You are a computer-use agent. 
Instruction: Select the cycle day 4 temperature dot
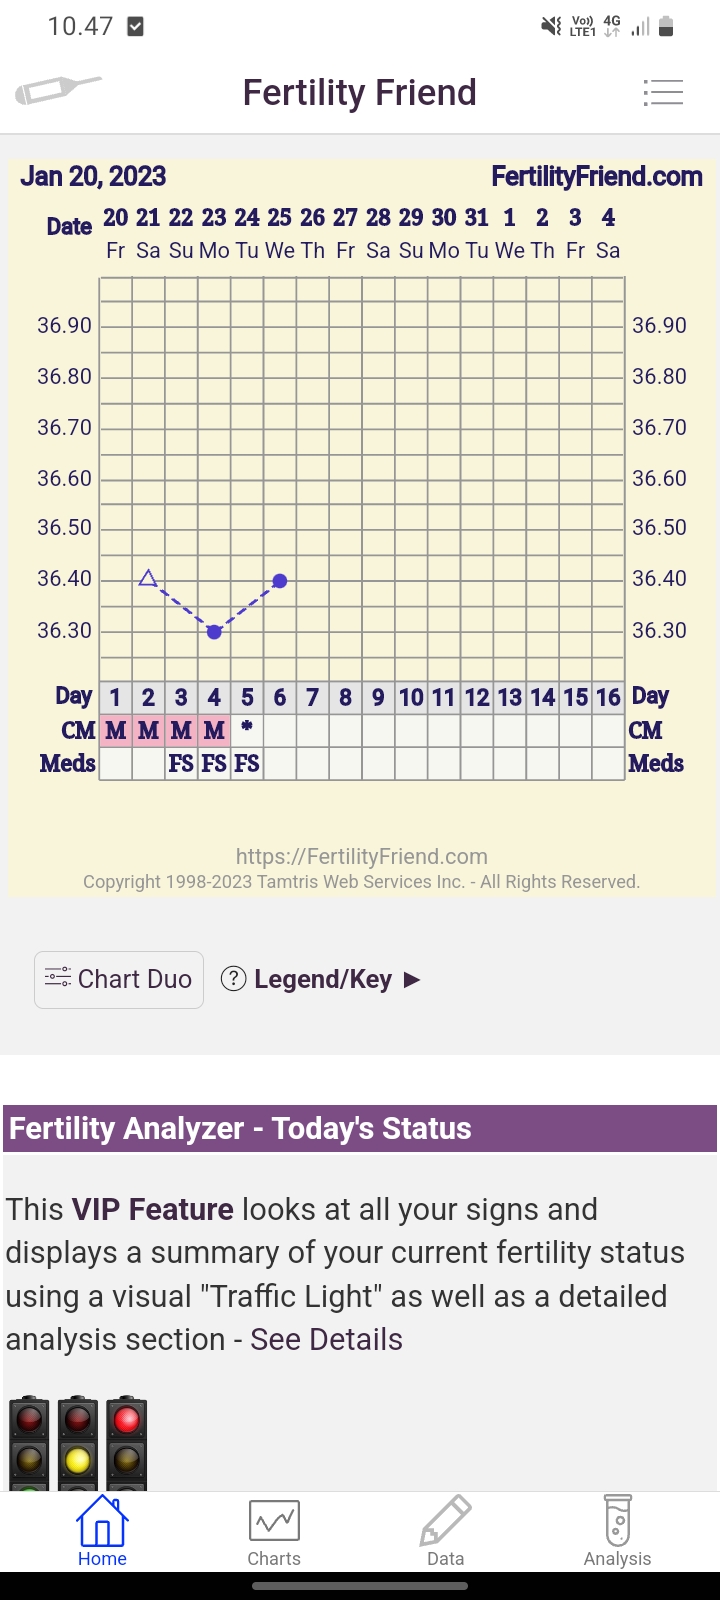pyautogui.click(x=214, y=632)
